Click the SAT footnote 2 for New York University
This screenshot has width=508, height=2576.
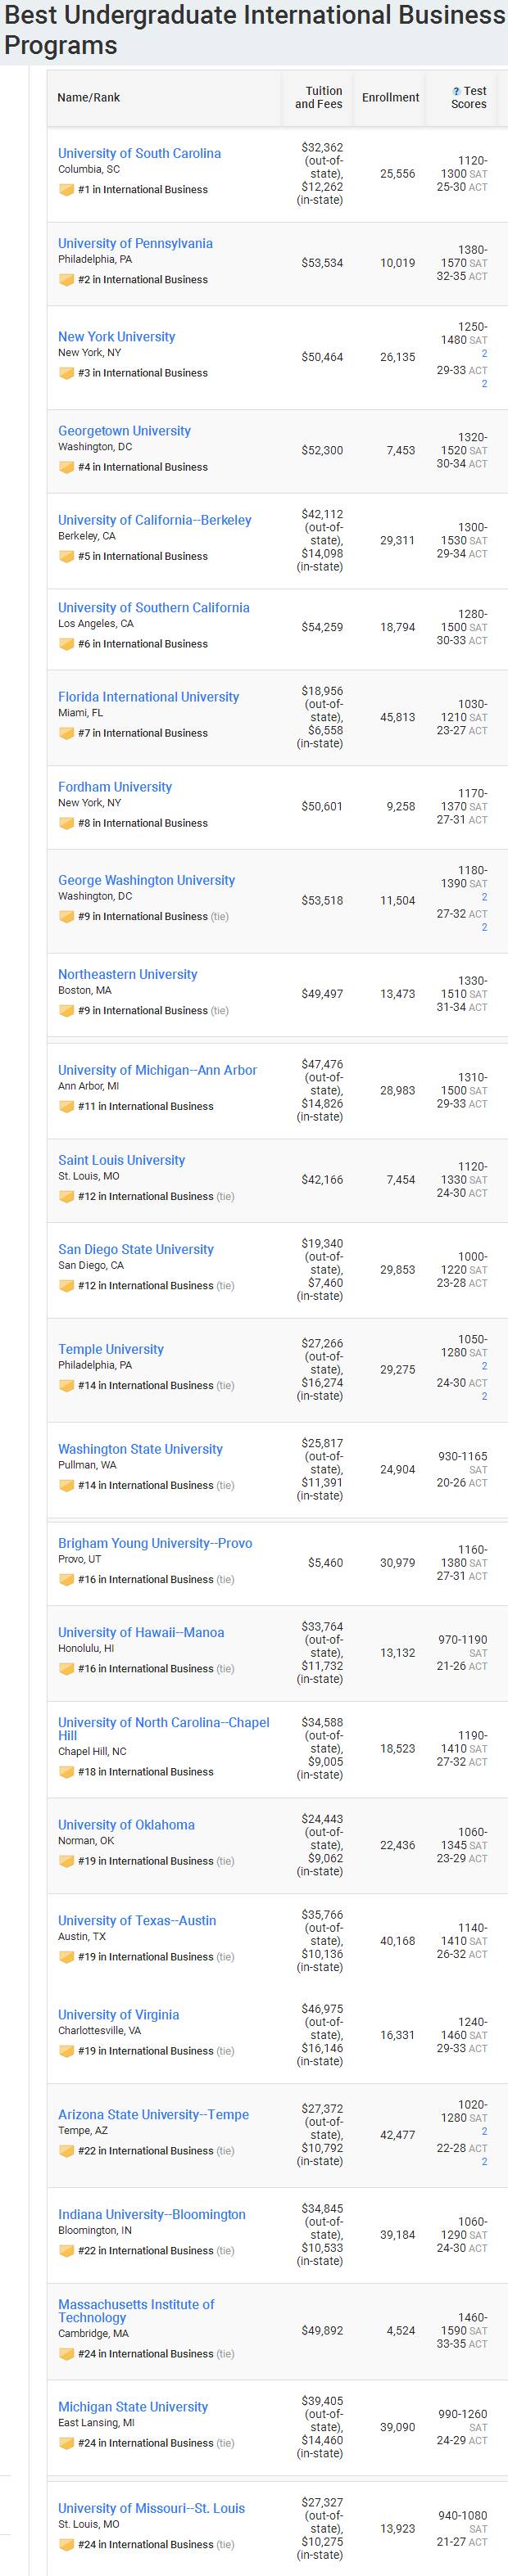[484, 353]
